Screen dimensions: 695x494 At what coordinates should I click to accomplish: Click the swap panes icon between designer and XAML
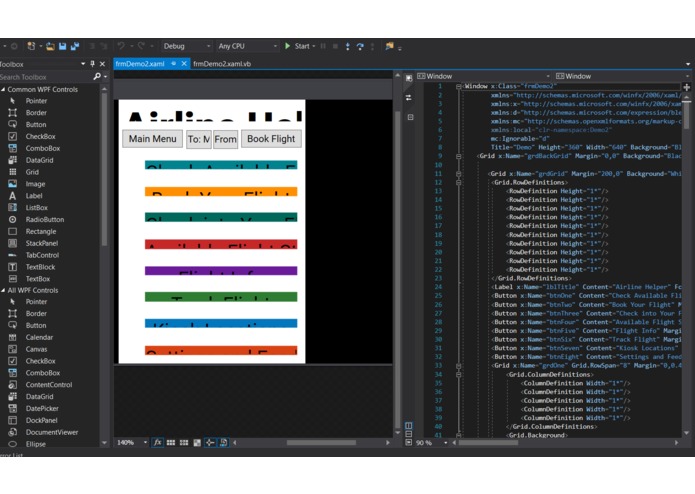pos(409,97)
